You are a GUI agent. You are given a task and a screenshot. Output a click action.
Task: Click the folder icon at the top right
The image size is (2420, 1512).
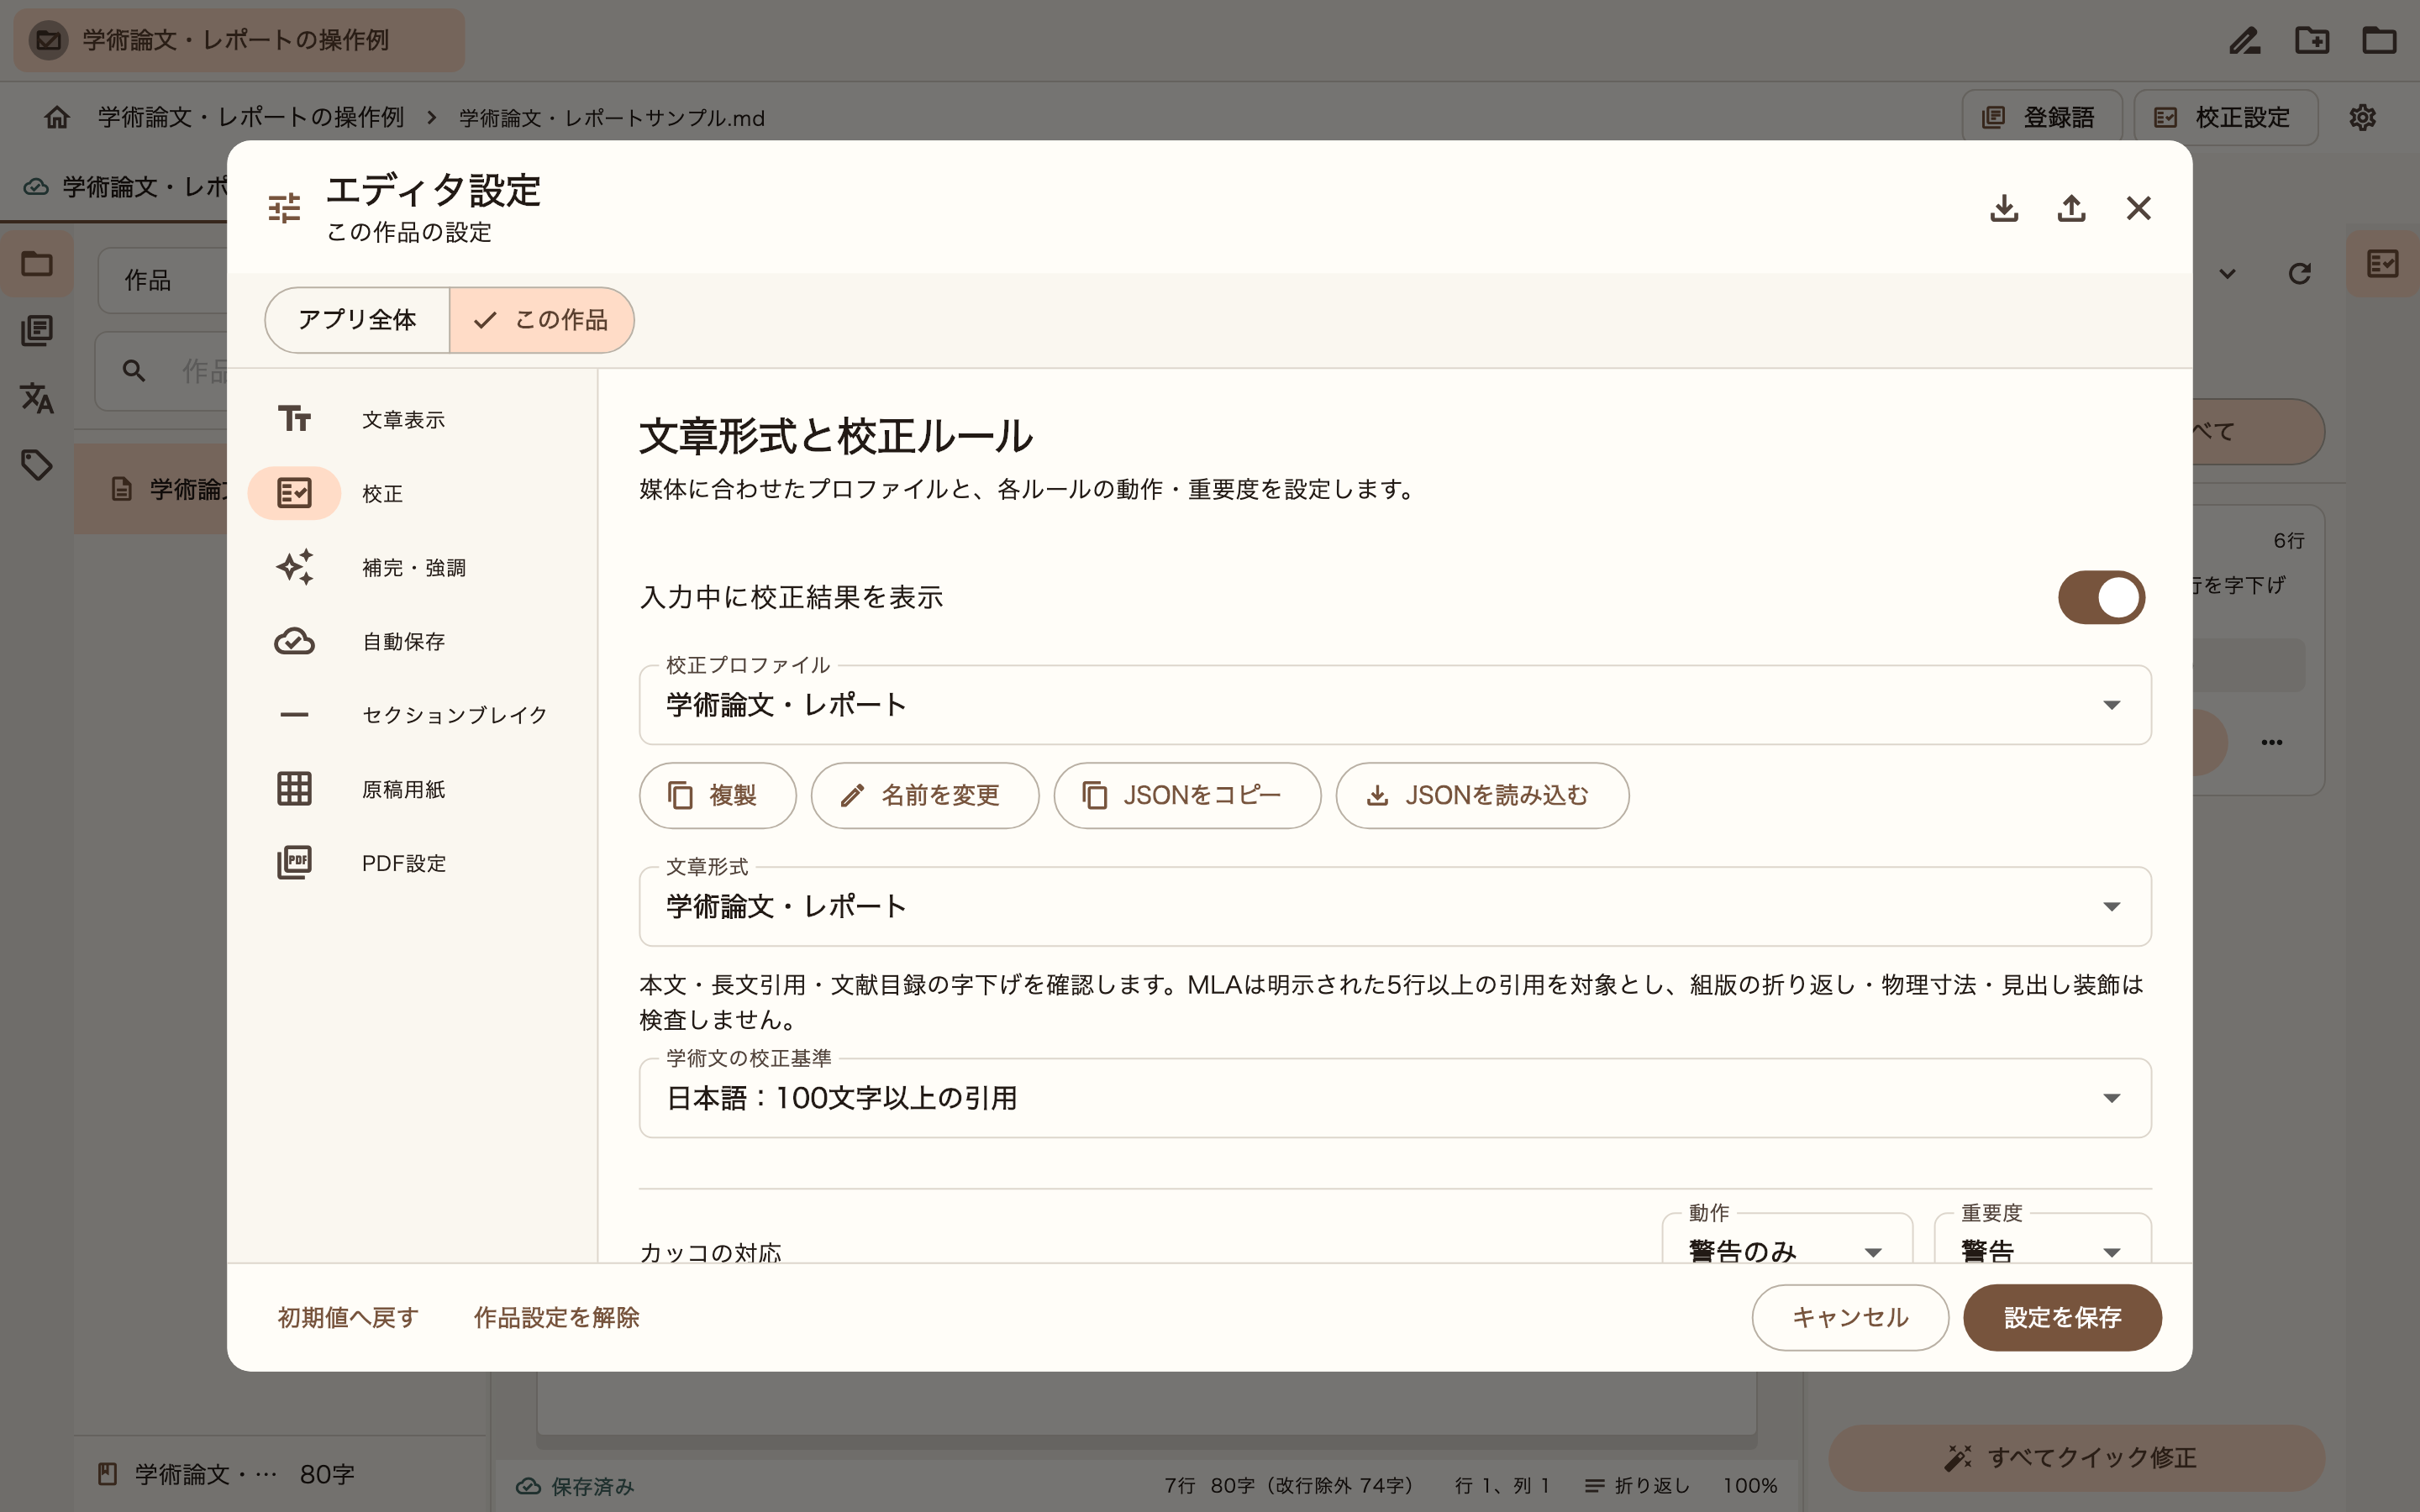(2379, 40)
